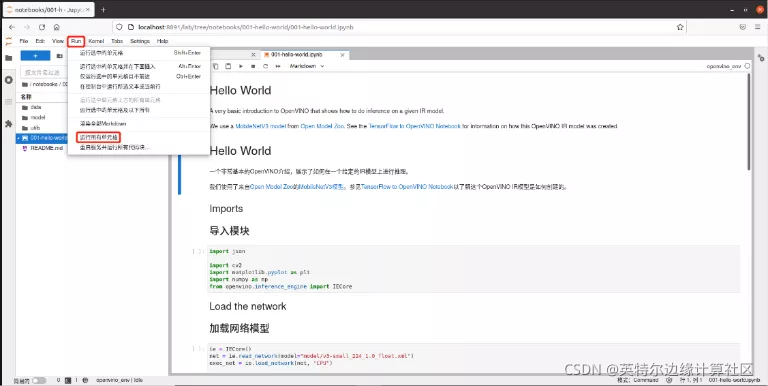
Task: Choose Run all cells menu entry
Action: point(139,137)
